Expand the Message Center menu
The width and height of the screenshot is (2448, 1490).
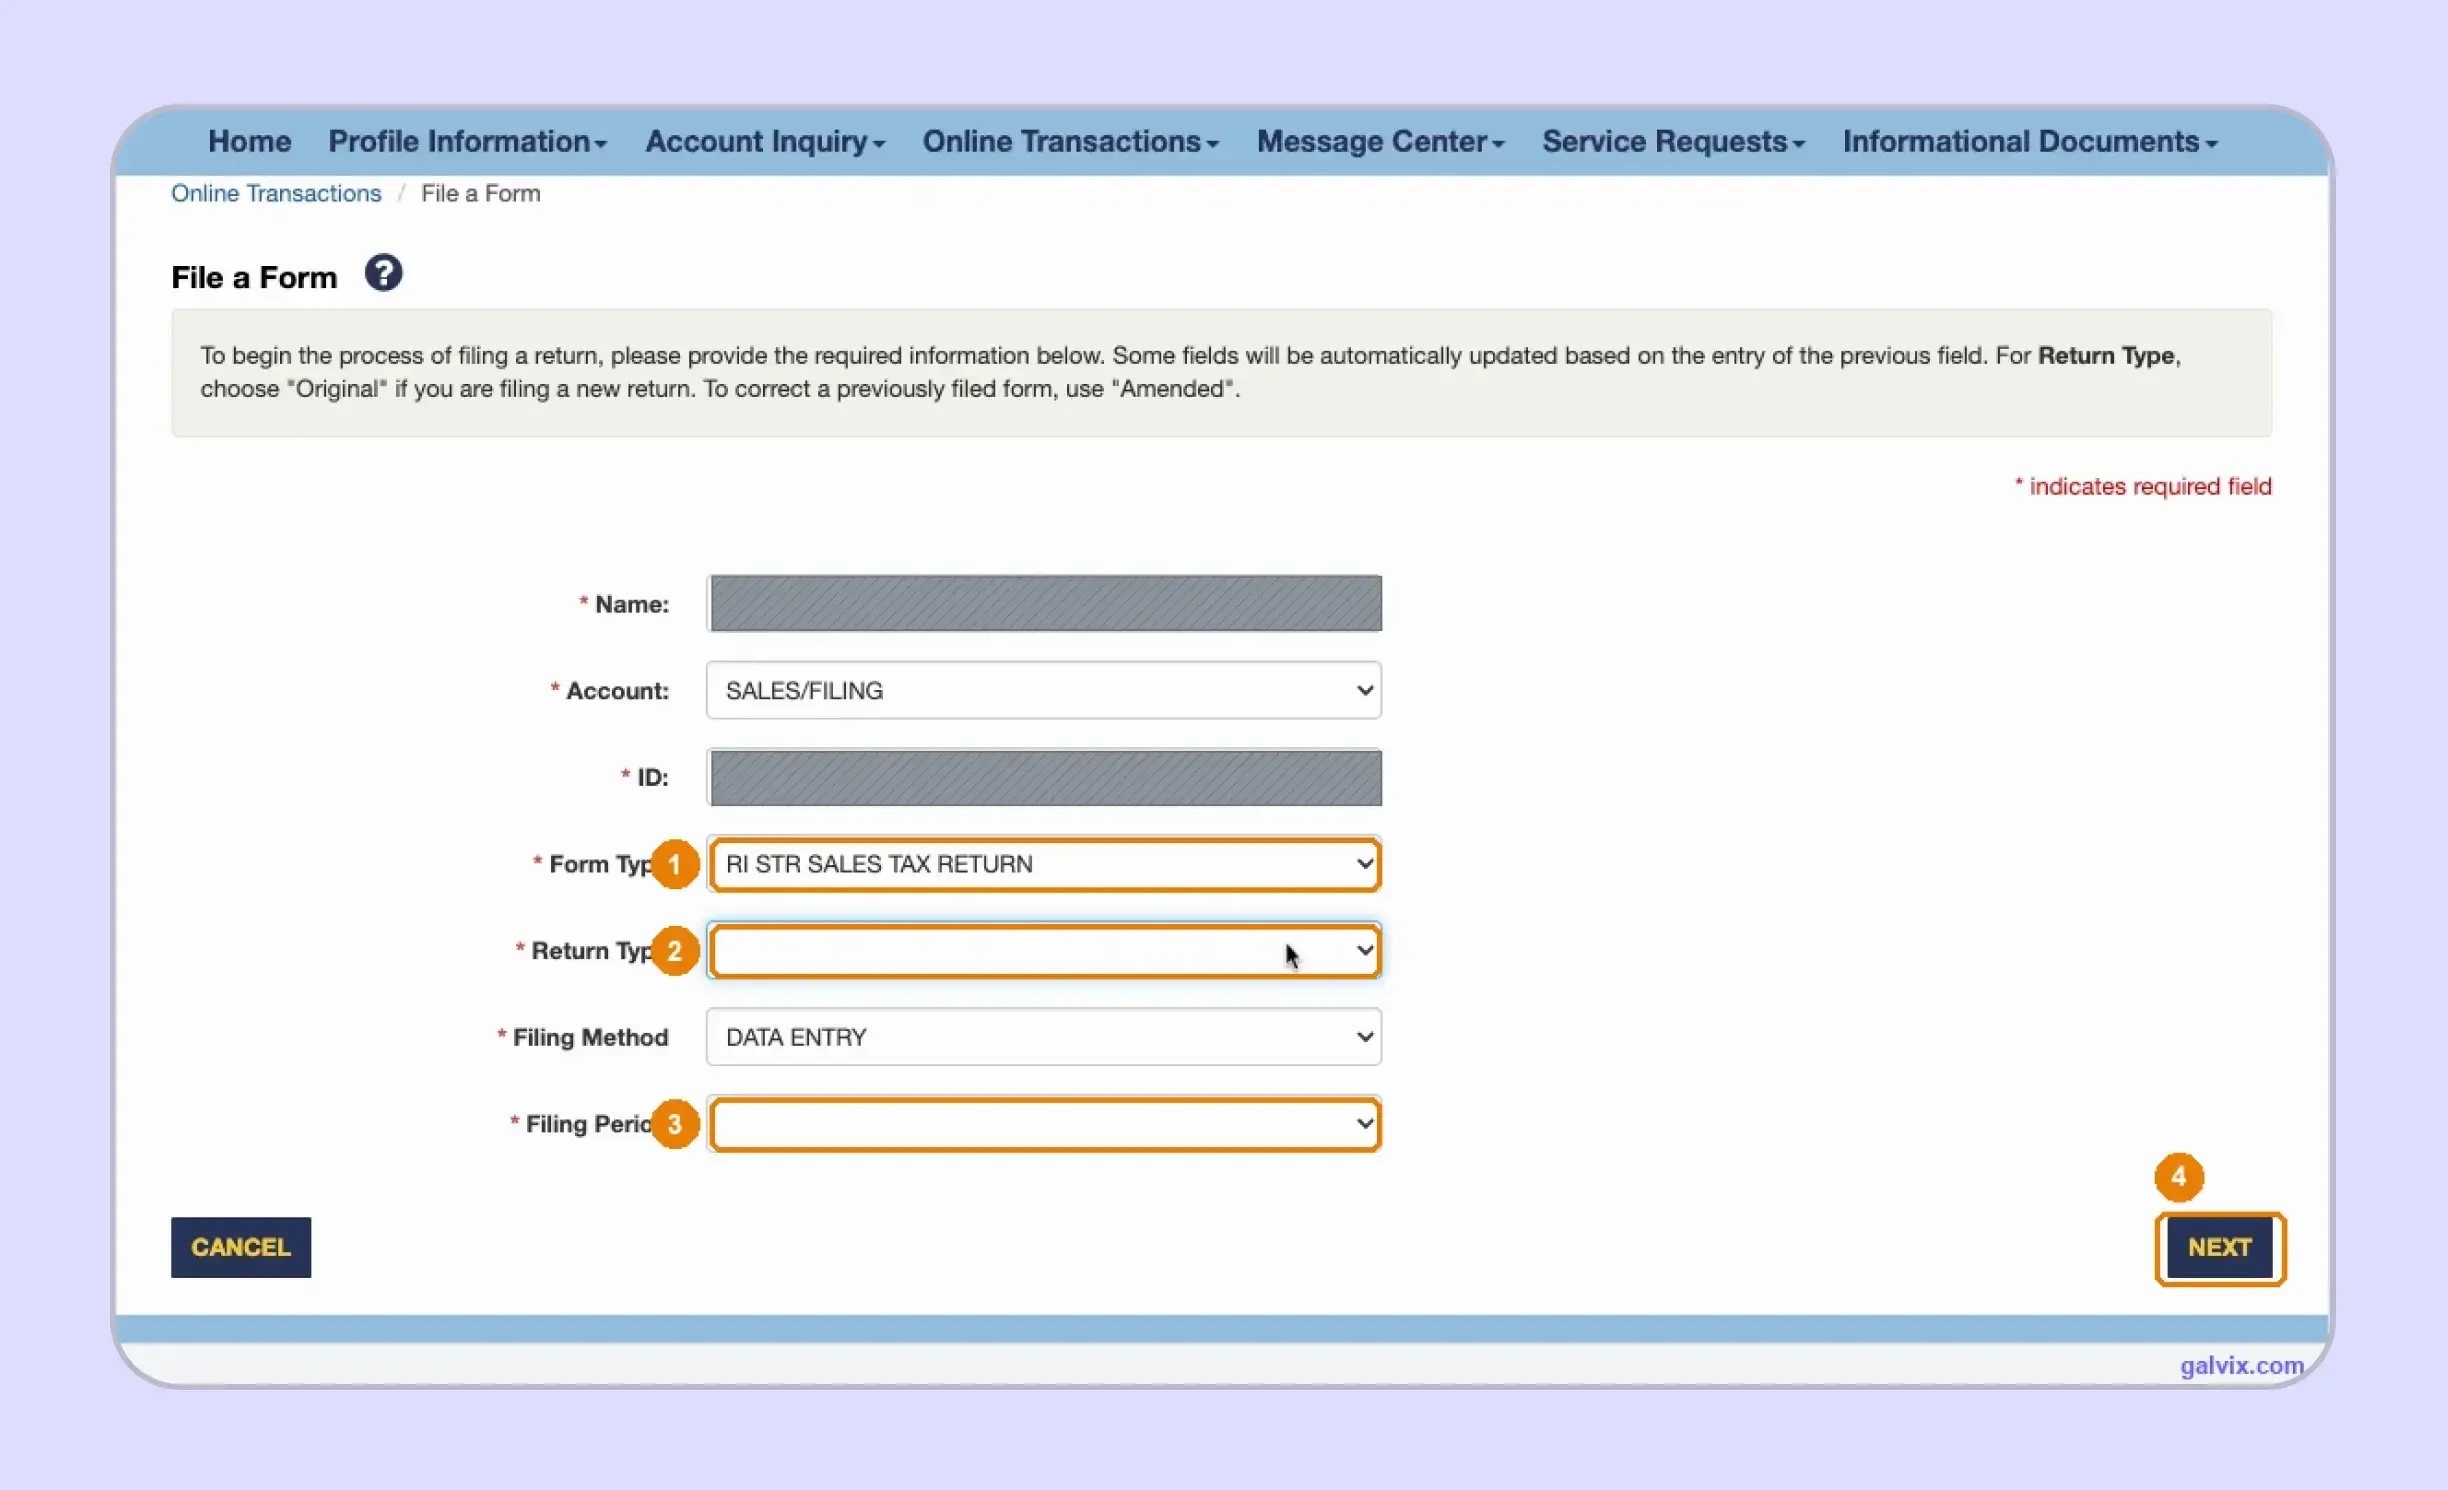pyautogui.click(x=1380, y=141)
